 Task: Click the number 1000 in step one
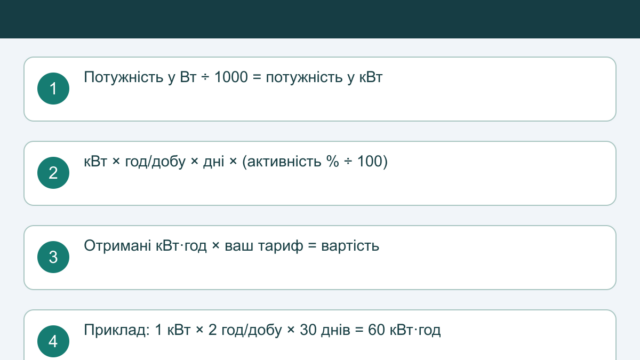[231, 77]
